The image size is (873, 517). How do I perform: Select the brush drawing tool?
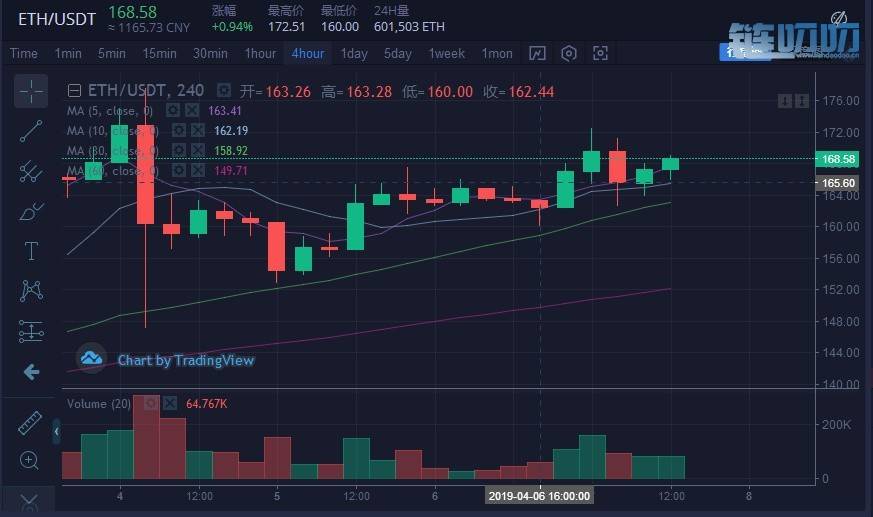(x=31, y=211)
